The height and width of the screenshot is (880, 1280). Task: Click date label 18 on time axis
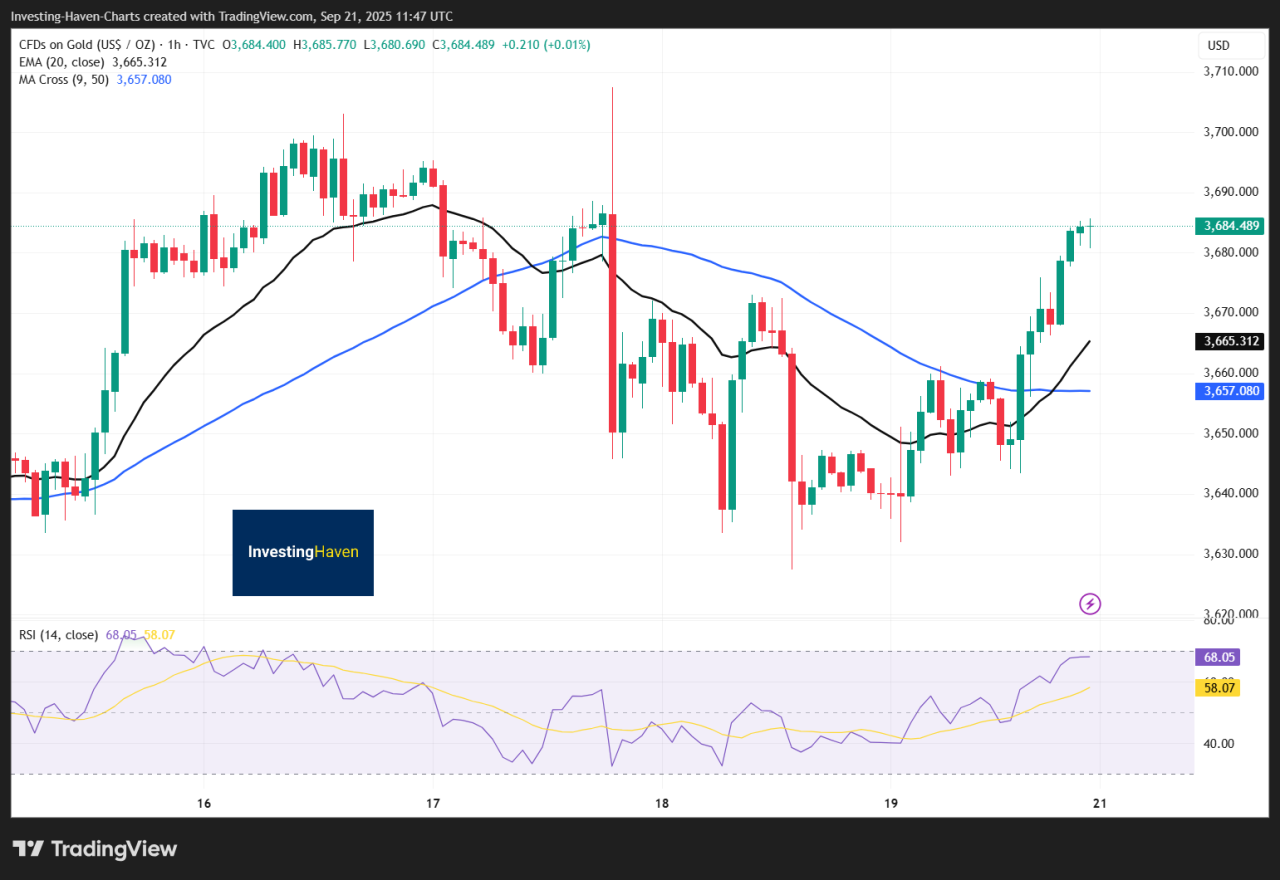click(x=661, y=804)
